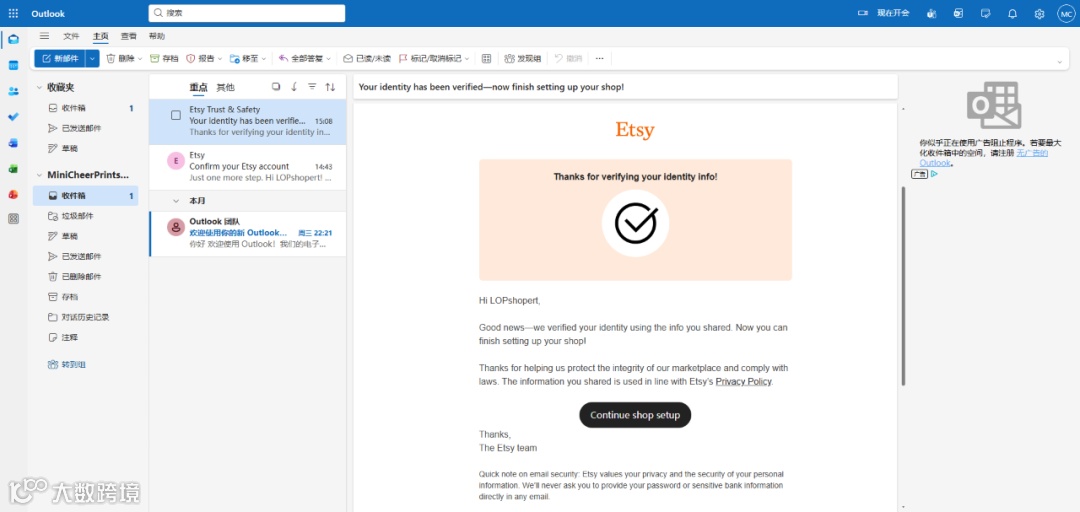Screen dimensions: 1080x512
Task: Open Word app in left rail
Action: 13,143
